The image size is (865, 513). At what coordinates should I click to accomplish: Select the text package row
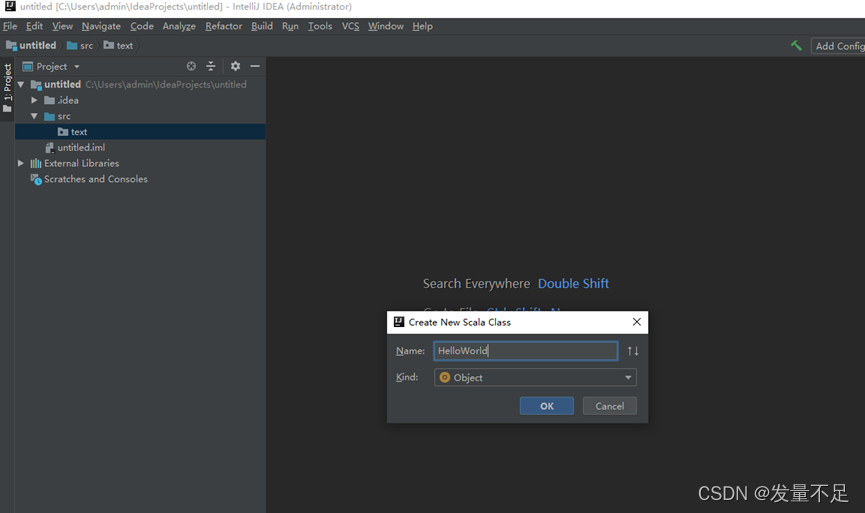pos(140,132)
